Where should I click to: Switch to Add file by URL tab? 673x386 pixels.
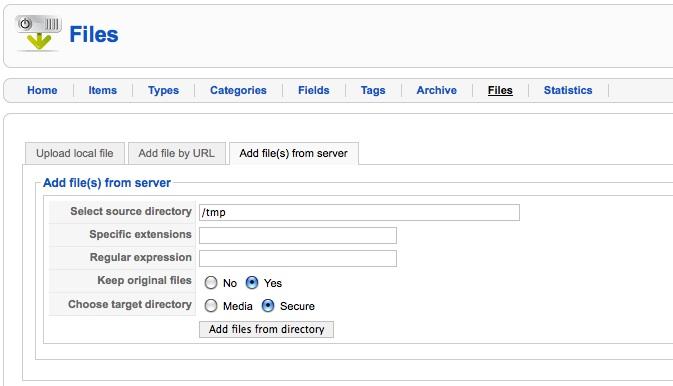[176, 153]
